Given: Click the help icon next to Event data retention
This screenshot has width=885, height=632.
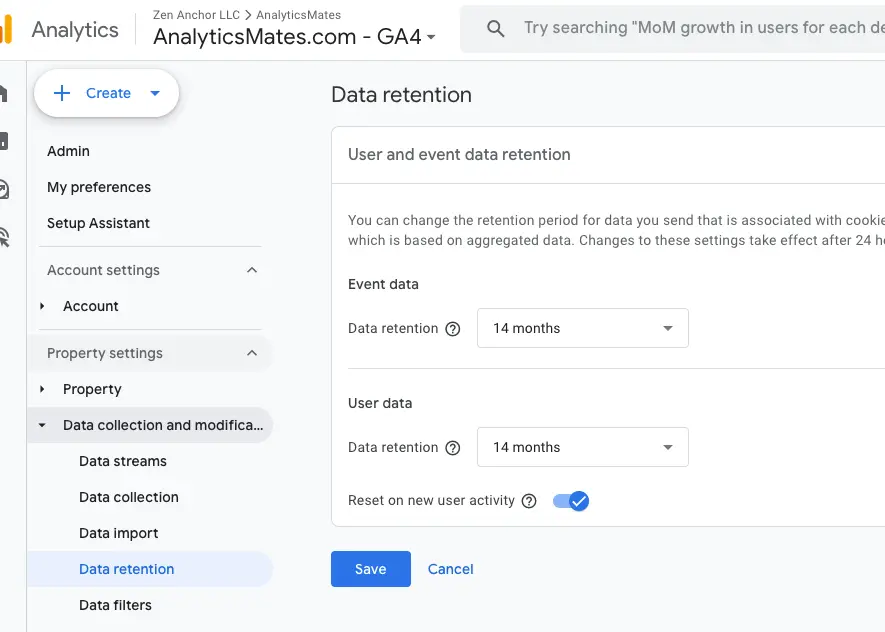Looking at the screenshot, I should 453,328.
